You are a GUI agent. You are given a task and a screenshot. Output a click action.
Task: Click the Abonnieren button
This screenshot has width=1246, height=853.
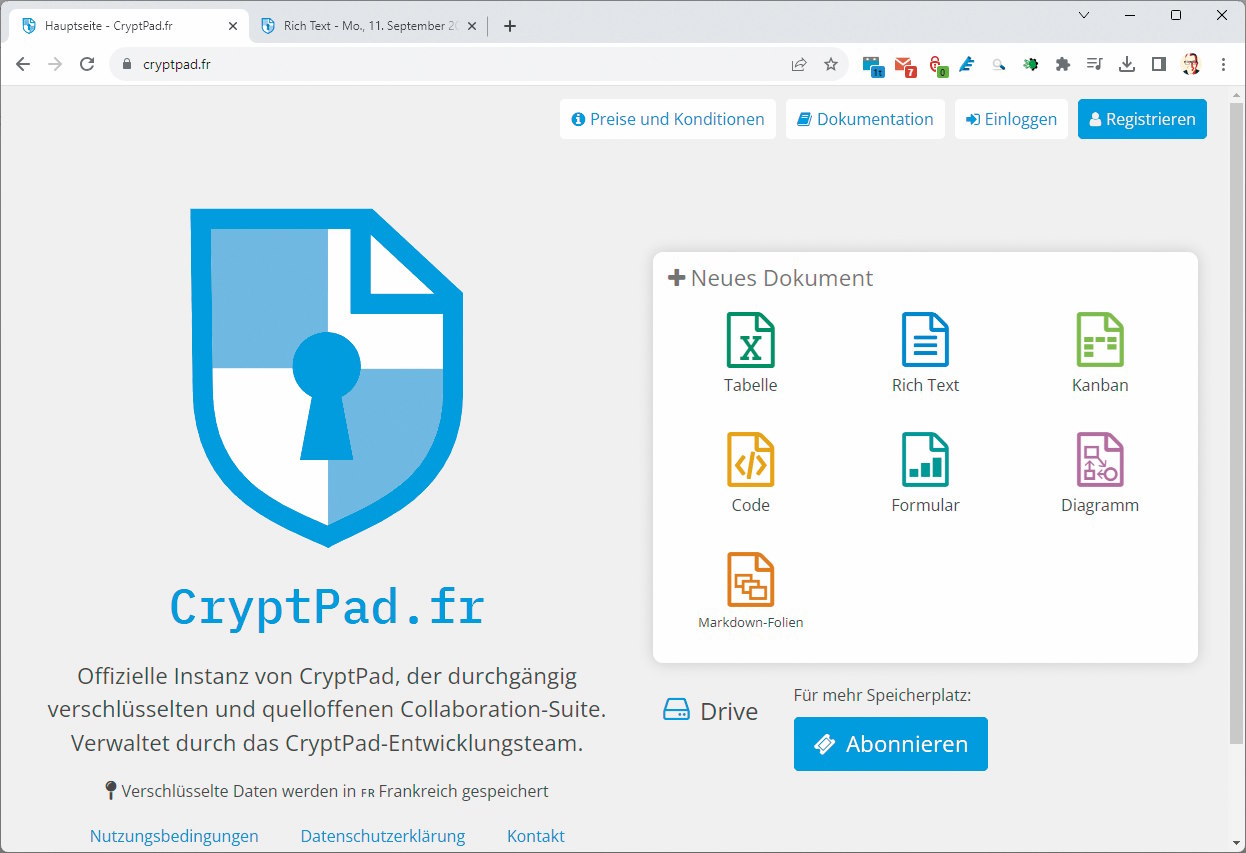coord(890,744)
